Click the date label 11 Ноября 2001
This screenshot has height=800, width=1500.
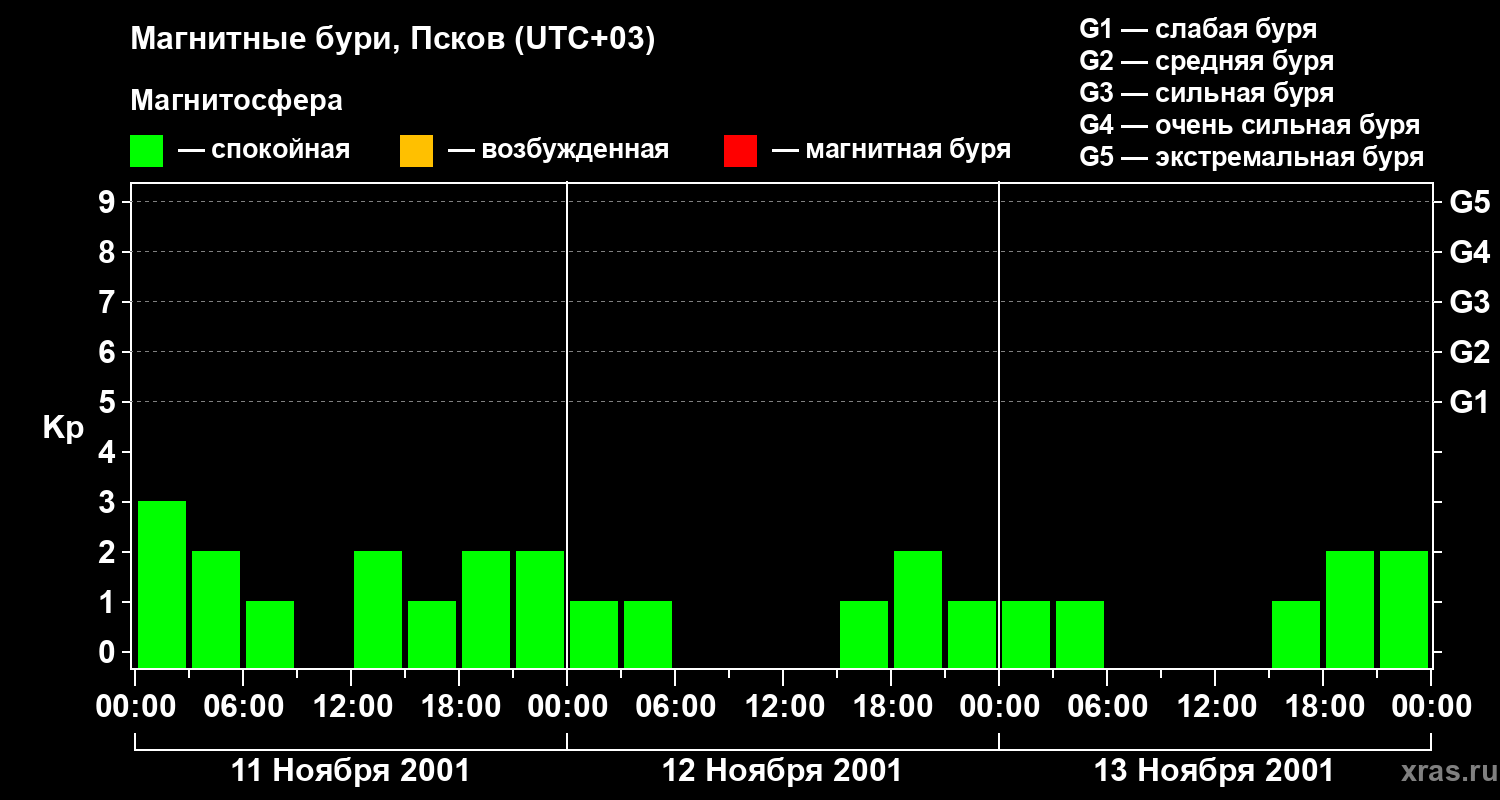click(x=350, y=771)
